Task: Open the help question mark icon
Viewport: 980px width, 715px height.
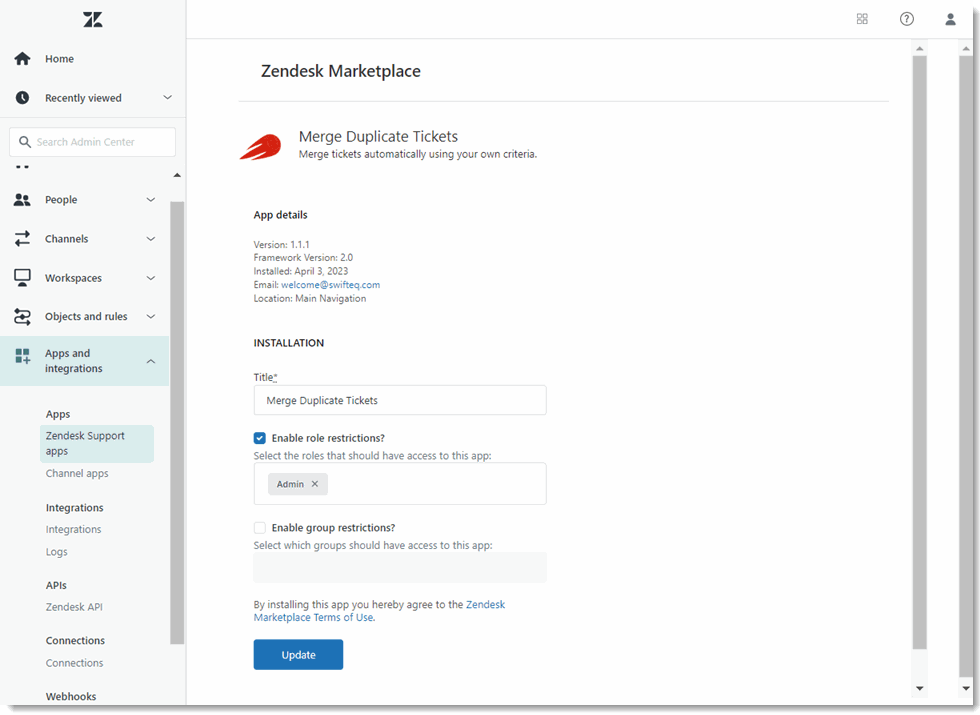Action: 906,19
